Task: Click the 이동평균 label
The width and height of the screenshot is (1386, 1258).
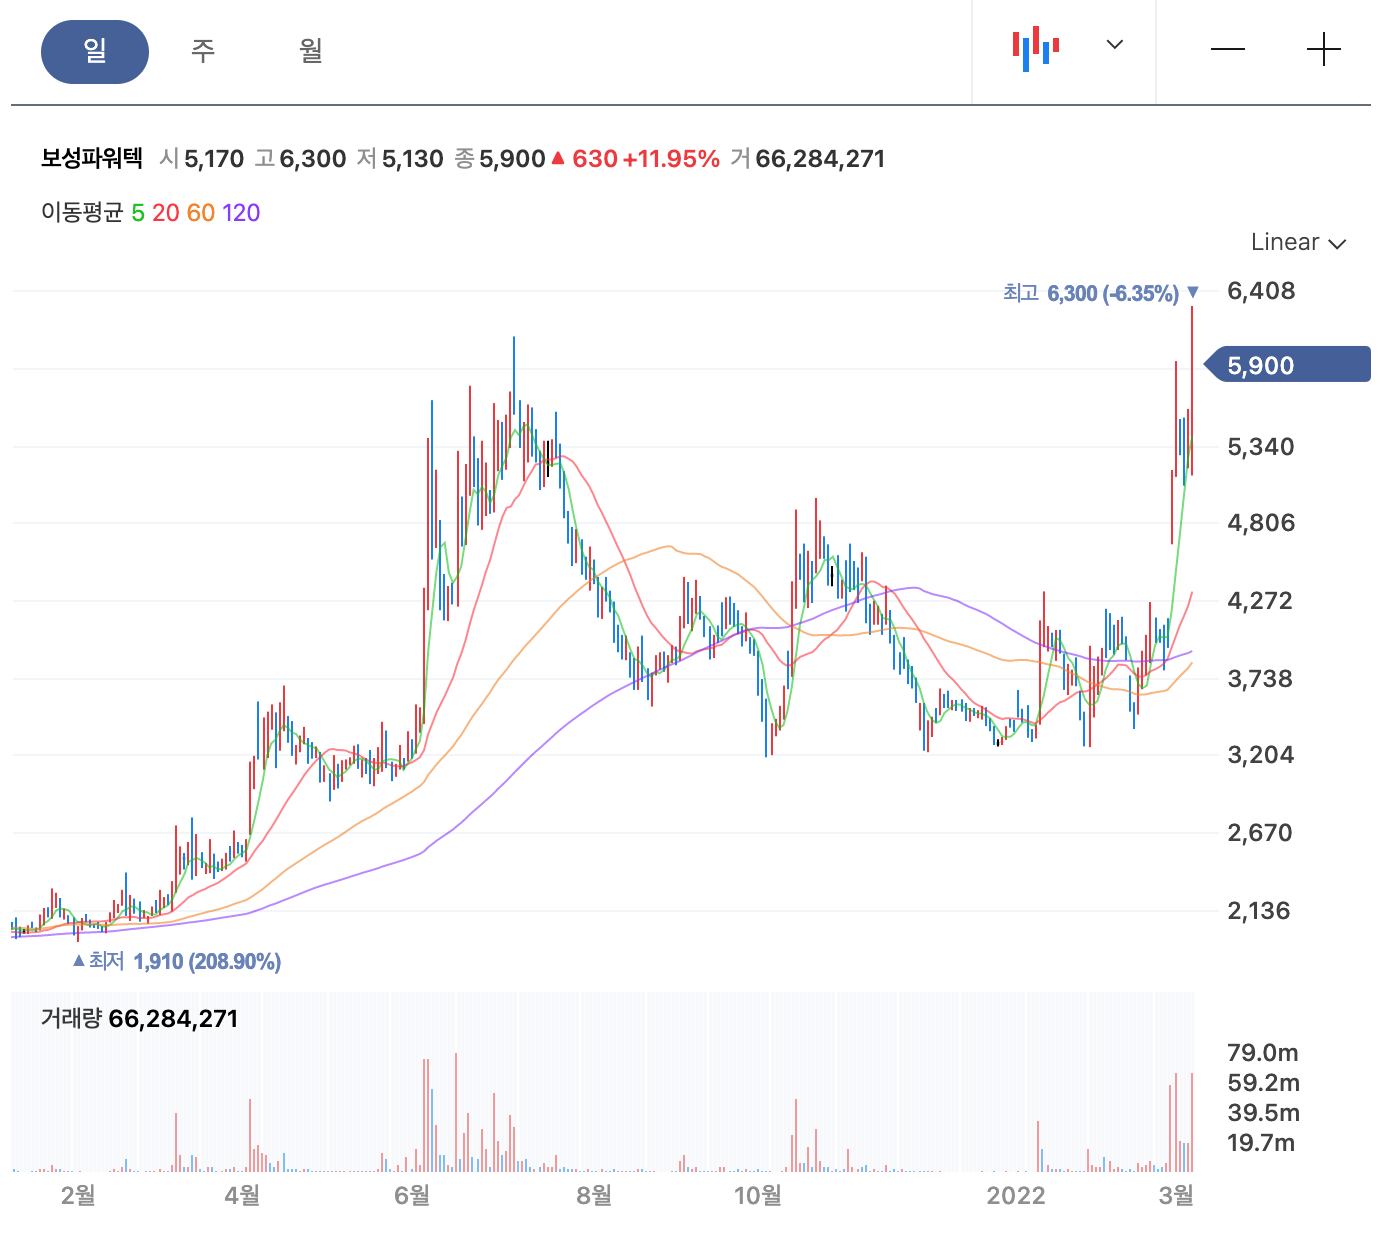Action: 82,213
